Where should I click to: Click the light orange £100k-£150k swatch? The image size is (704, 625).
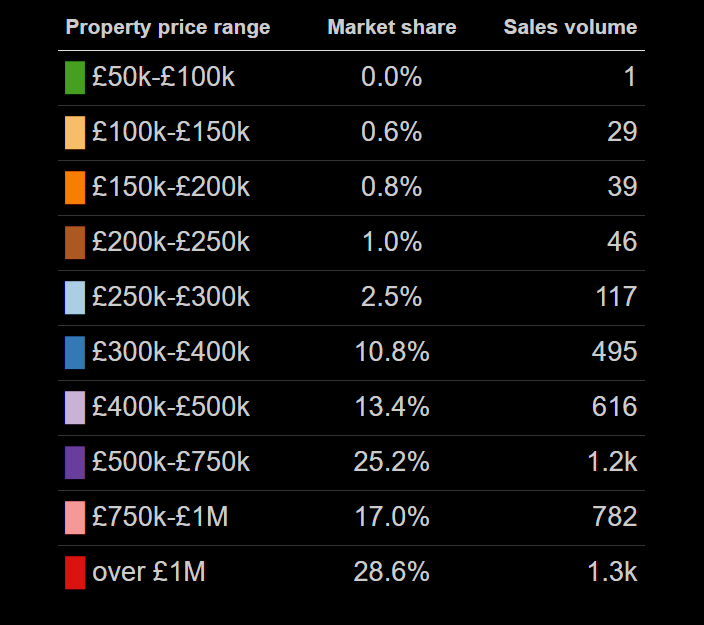click(x=75, y=133)
